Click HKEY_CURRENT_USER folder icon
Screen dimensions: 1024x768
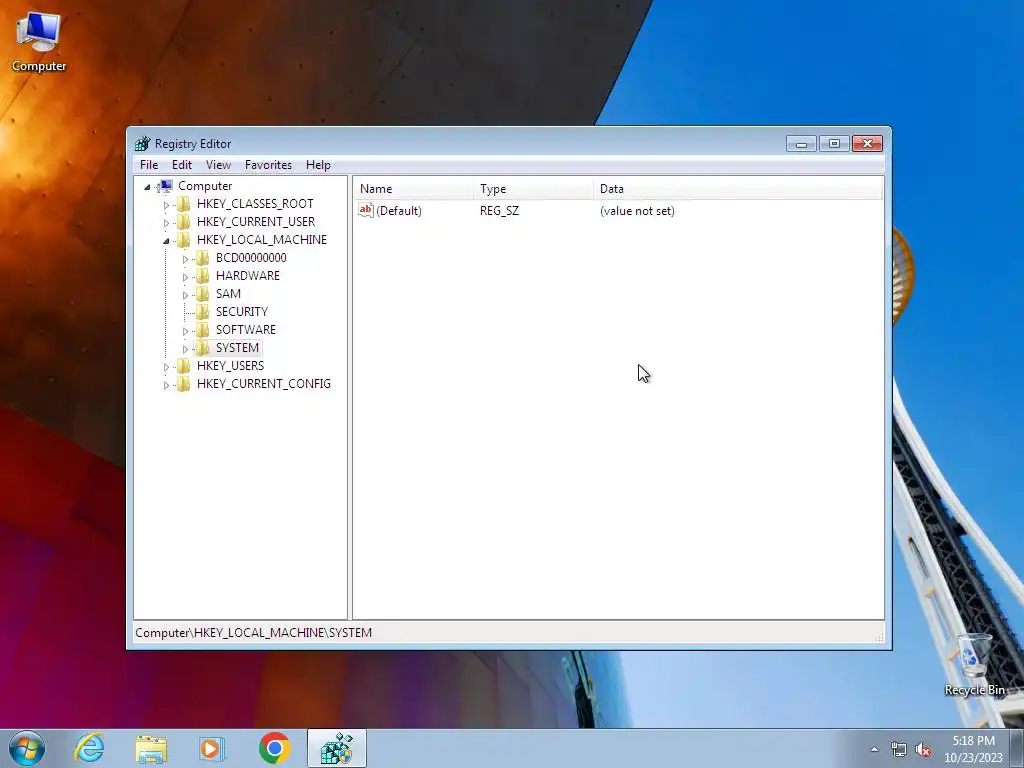click(184, 222)
